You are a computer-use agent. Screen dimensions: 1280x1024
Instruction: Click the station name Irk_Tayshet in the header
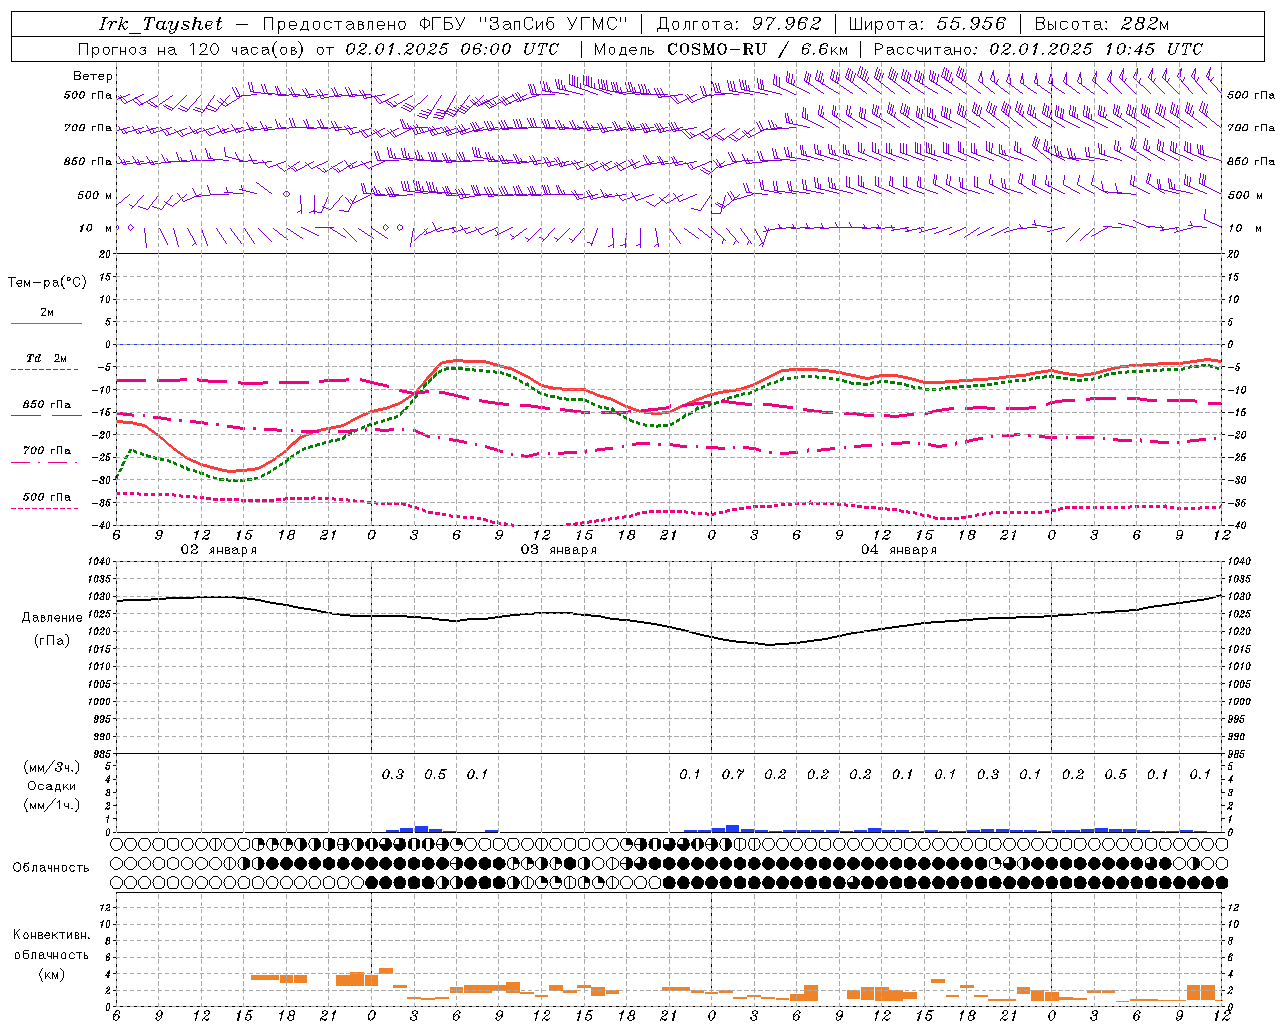point(161,24)
